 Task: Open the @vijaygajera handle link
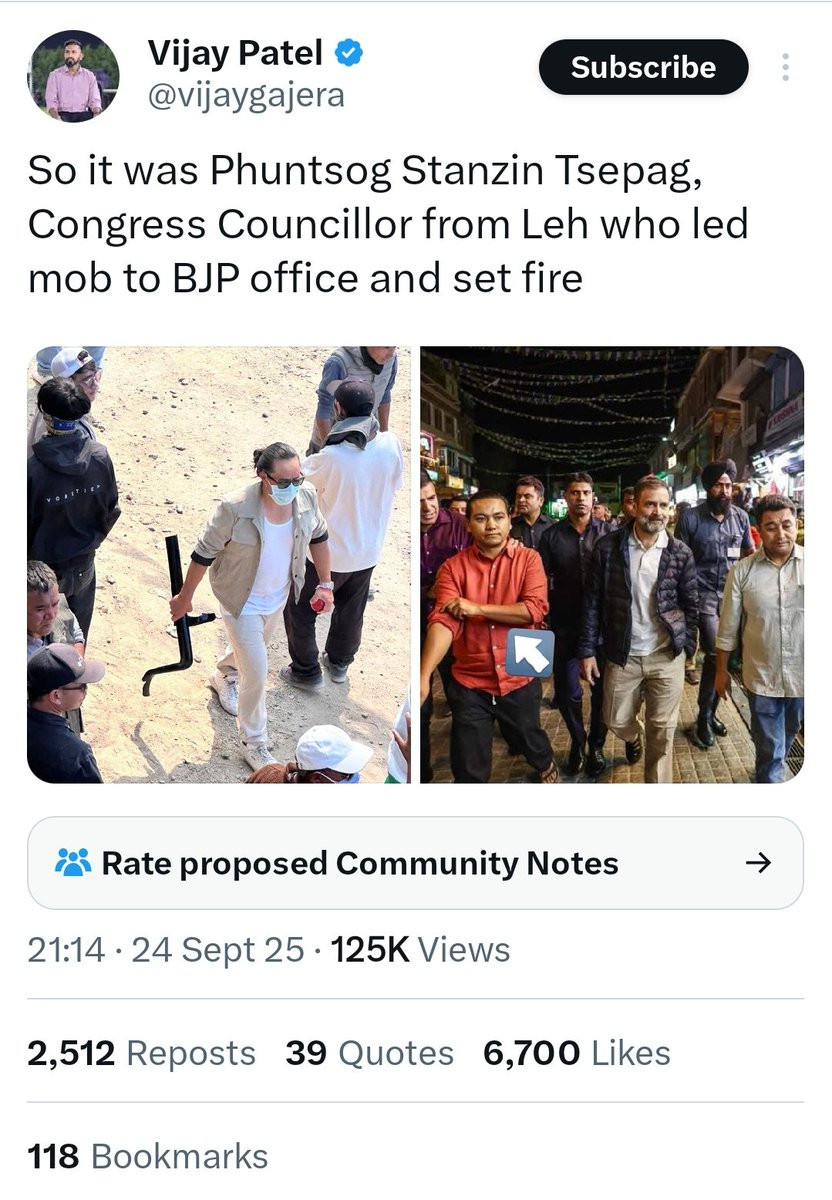(x=246, y=96)
